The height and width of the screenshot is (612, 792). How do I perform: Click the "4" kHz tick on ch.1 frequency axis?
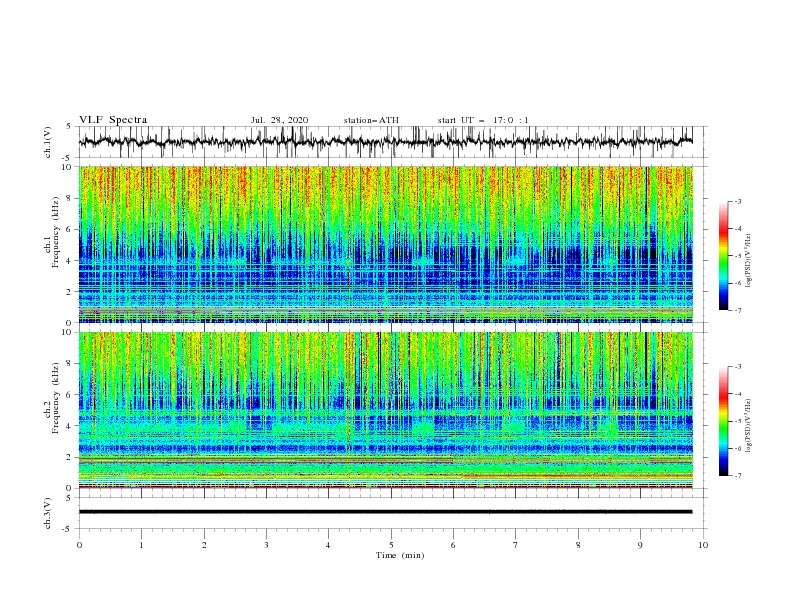click(x=70, y=261)
